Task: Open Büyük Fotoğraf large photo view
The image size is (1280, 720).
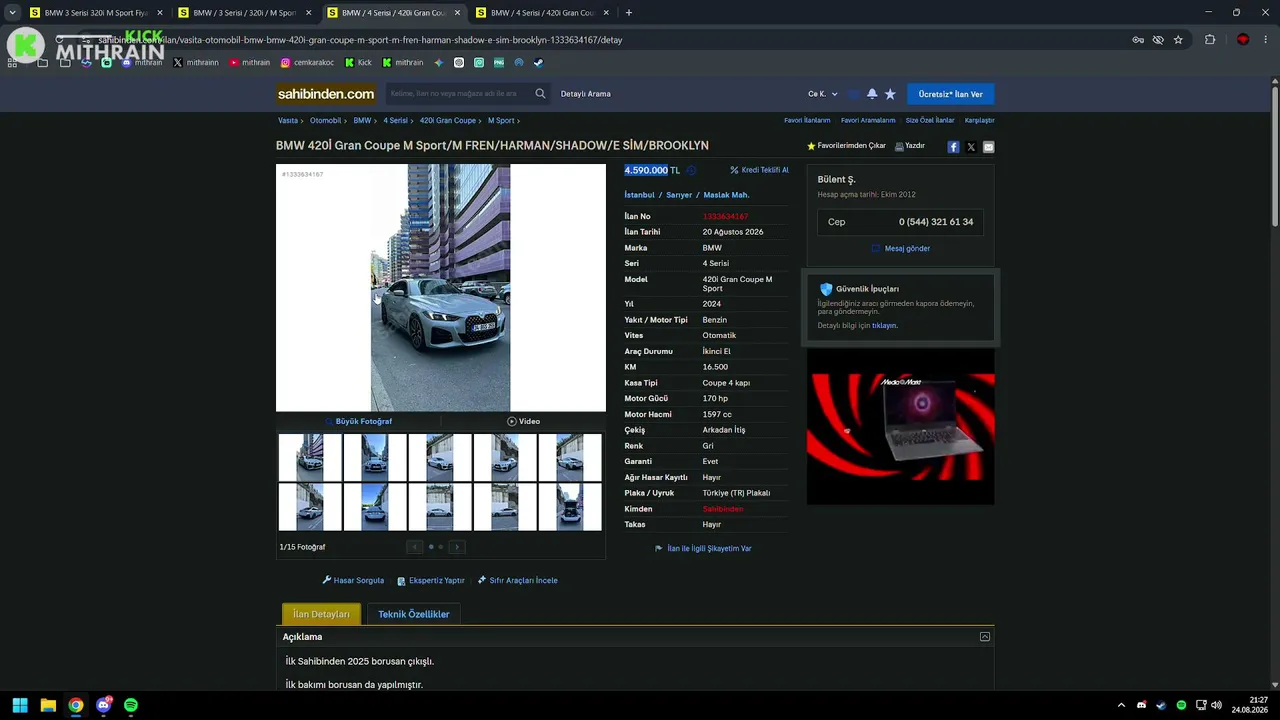Action: [358, 421]
